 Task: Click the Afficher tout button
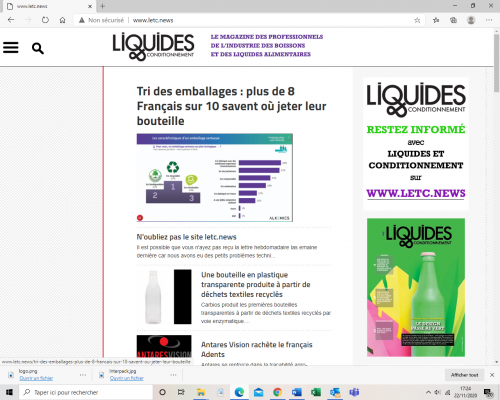click(465, 375)
